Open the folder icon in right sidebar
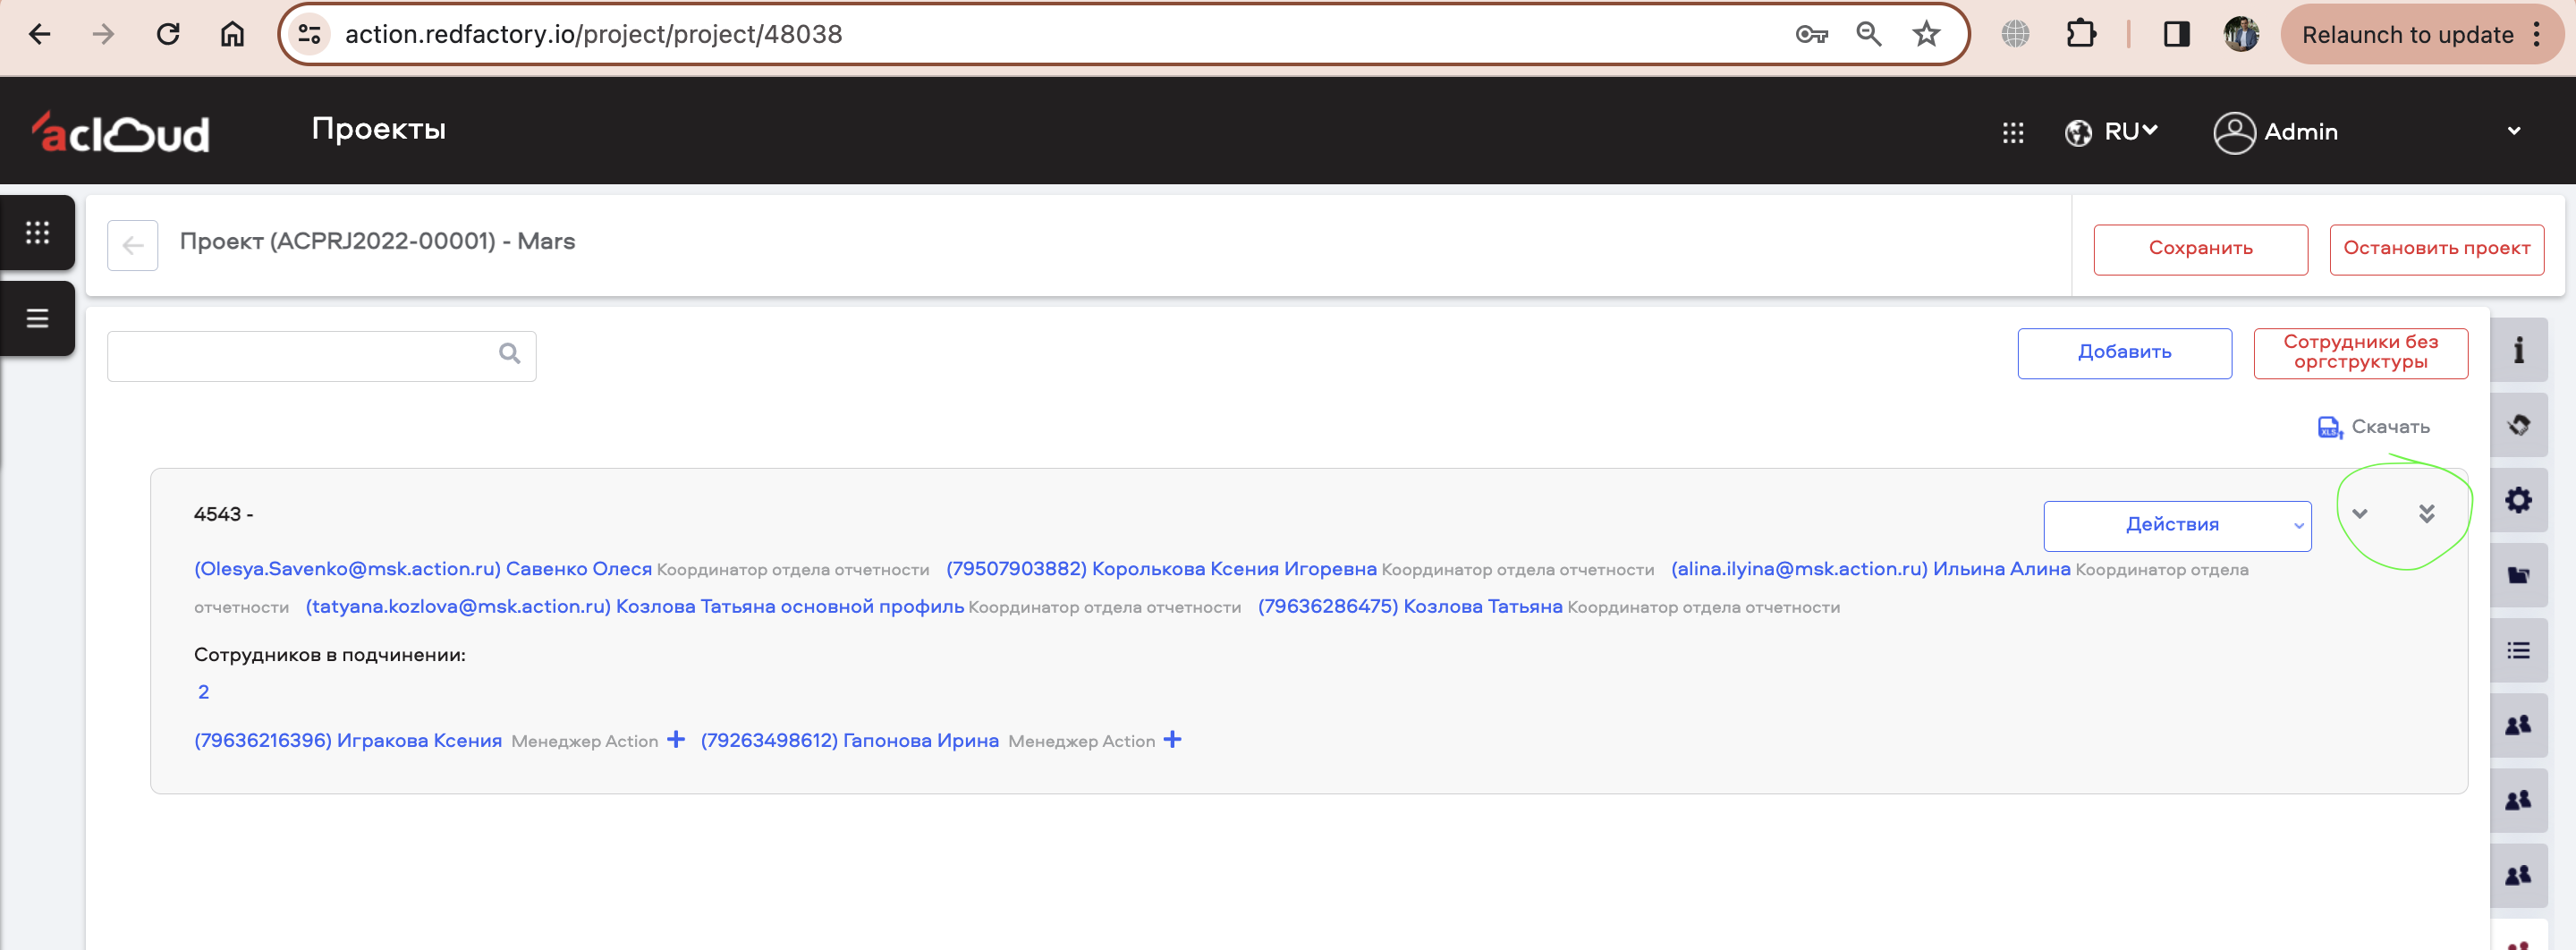Image resolution: width=2576 pixels, height=950 pixels. point(2518,575)
